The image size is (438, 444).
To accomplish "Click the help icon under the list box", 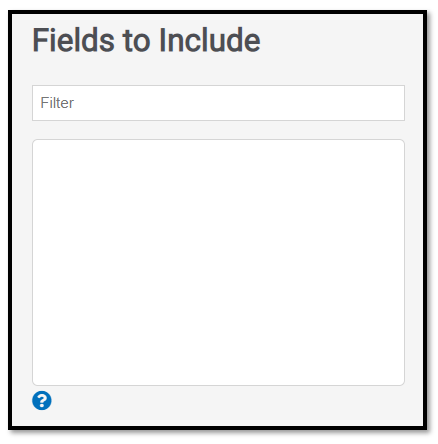I will pos(42,400).
